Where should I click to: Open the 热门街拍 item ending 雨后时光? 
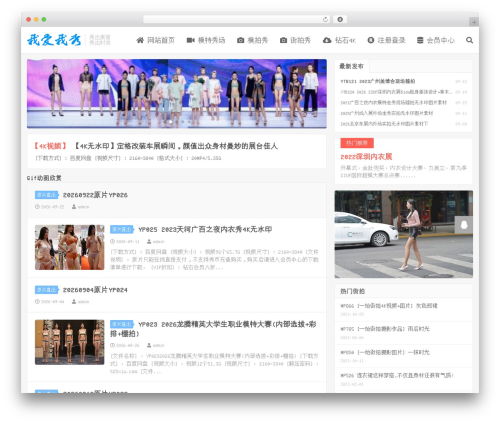pyautogui.click(x=385, y=329)
